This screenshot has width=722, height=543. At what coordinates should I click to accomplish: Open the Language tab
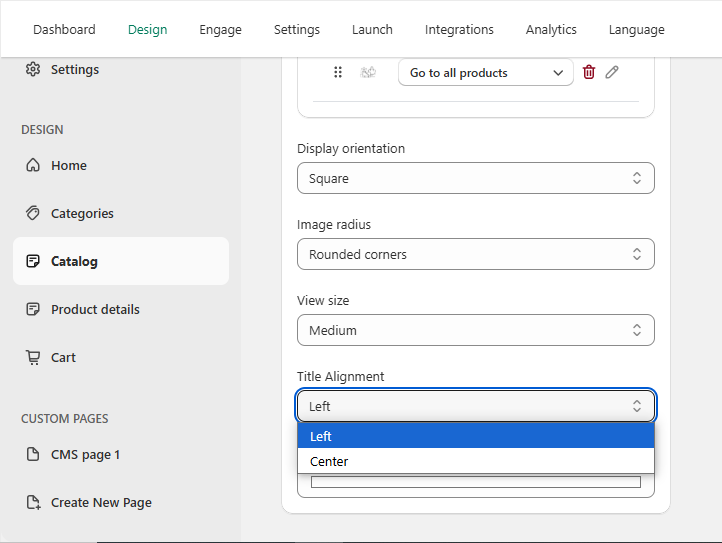click(x=637, y=29)
